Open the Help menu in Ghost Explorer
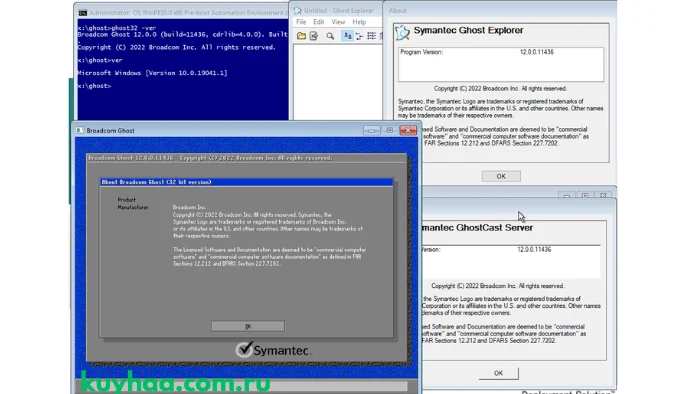Screen dimensions: 700x394 click(x=359, y=22)
